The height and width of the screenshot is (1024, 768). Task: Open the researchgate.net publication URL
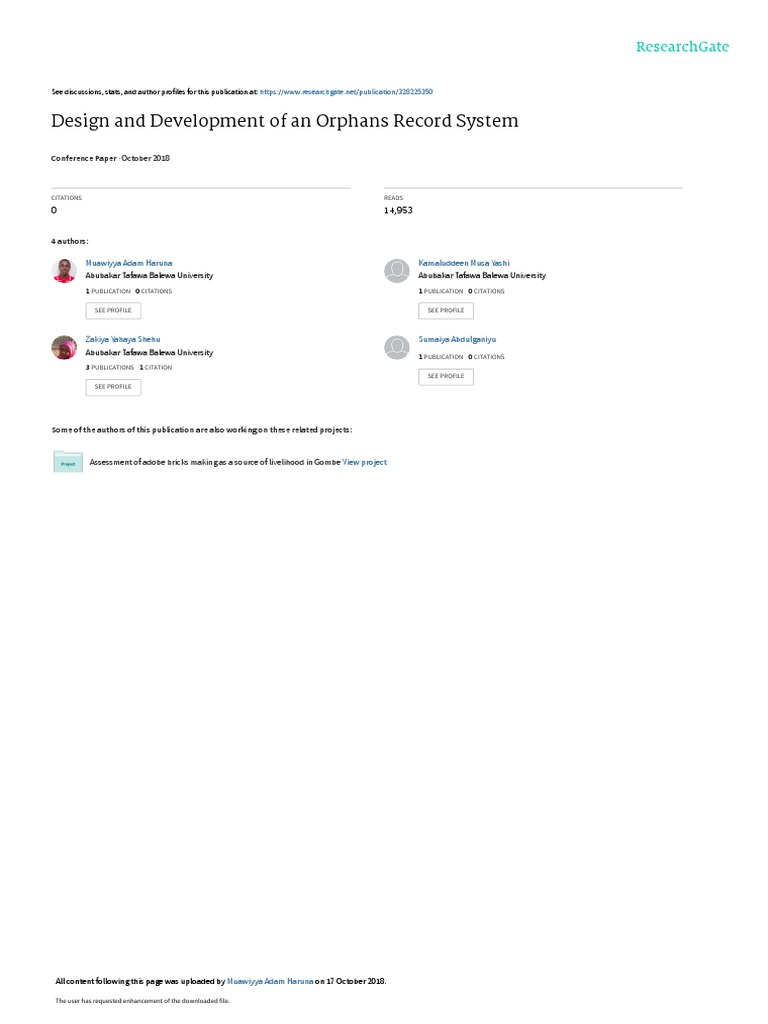(346, 92)
